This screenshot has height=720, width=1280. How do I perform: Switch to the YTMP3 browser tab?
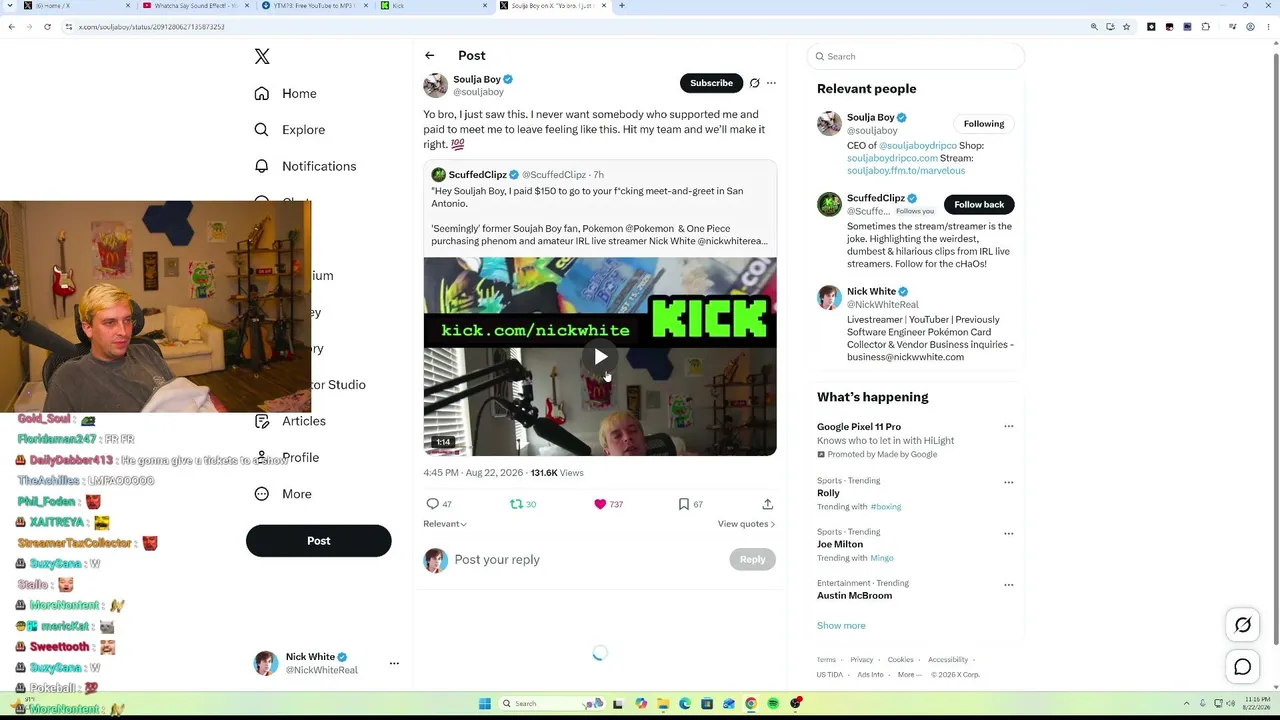coord(314,6)
